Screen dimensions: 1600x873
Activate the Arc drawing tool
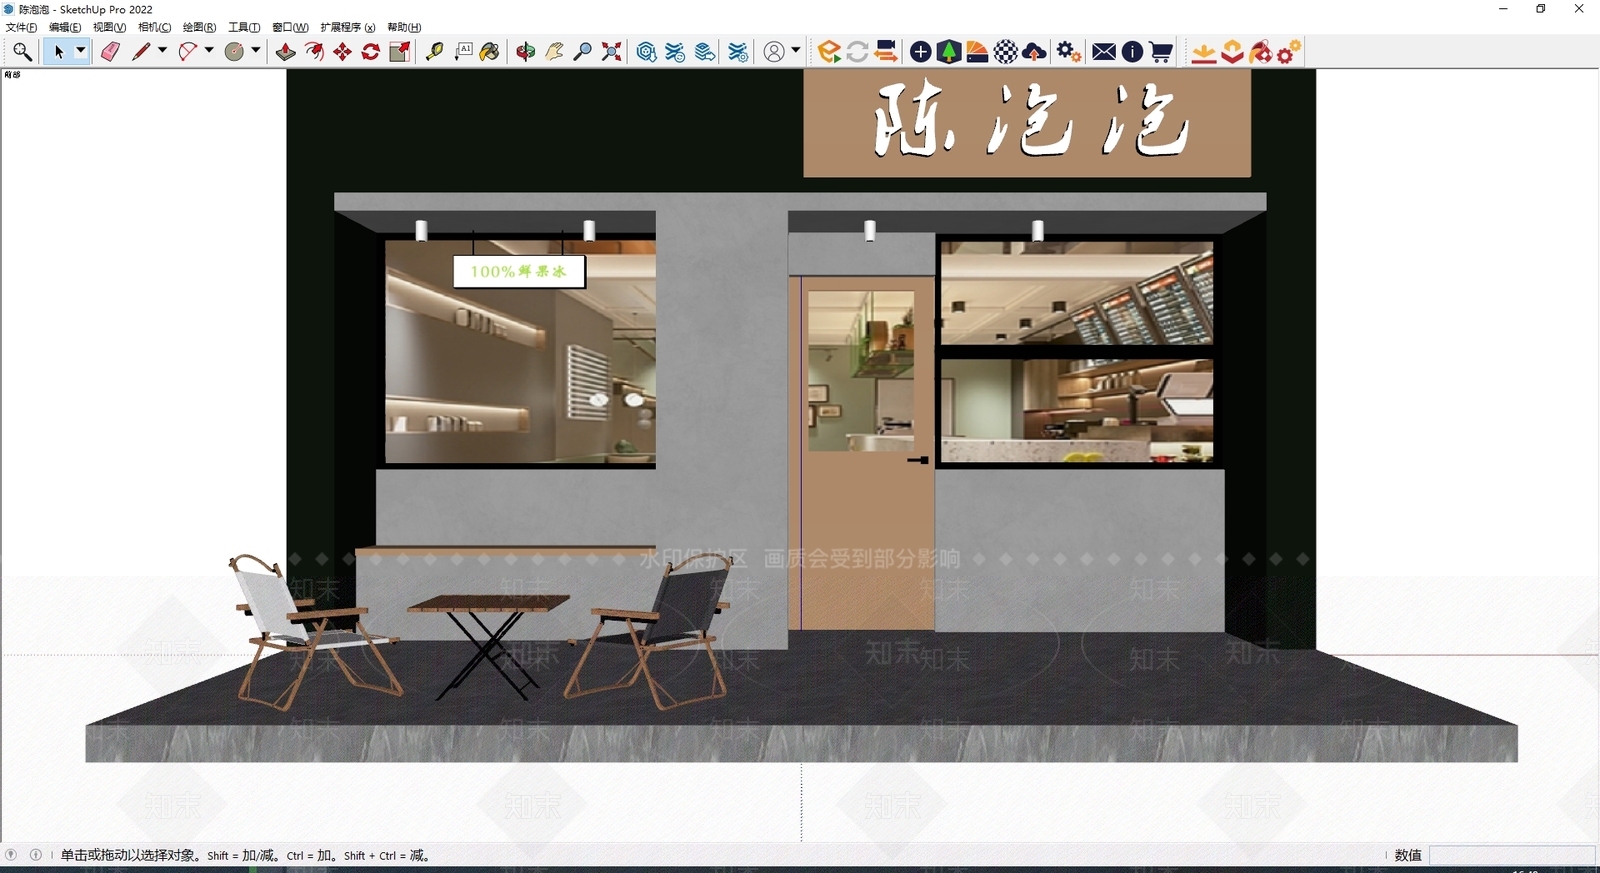187,51
